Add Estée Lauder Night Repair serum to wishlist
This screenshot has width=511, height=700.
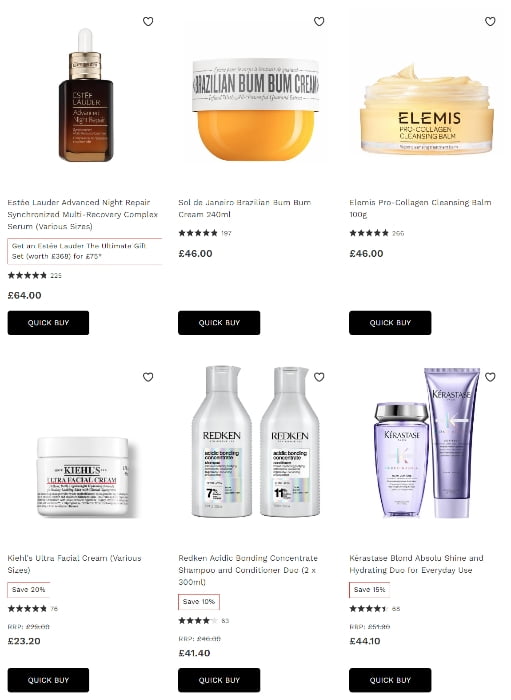[148, 21]
